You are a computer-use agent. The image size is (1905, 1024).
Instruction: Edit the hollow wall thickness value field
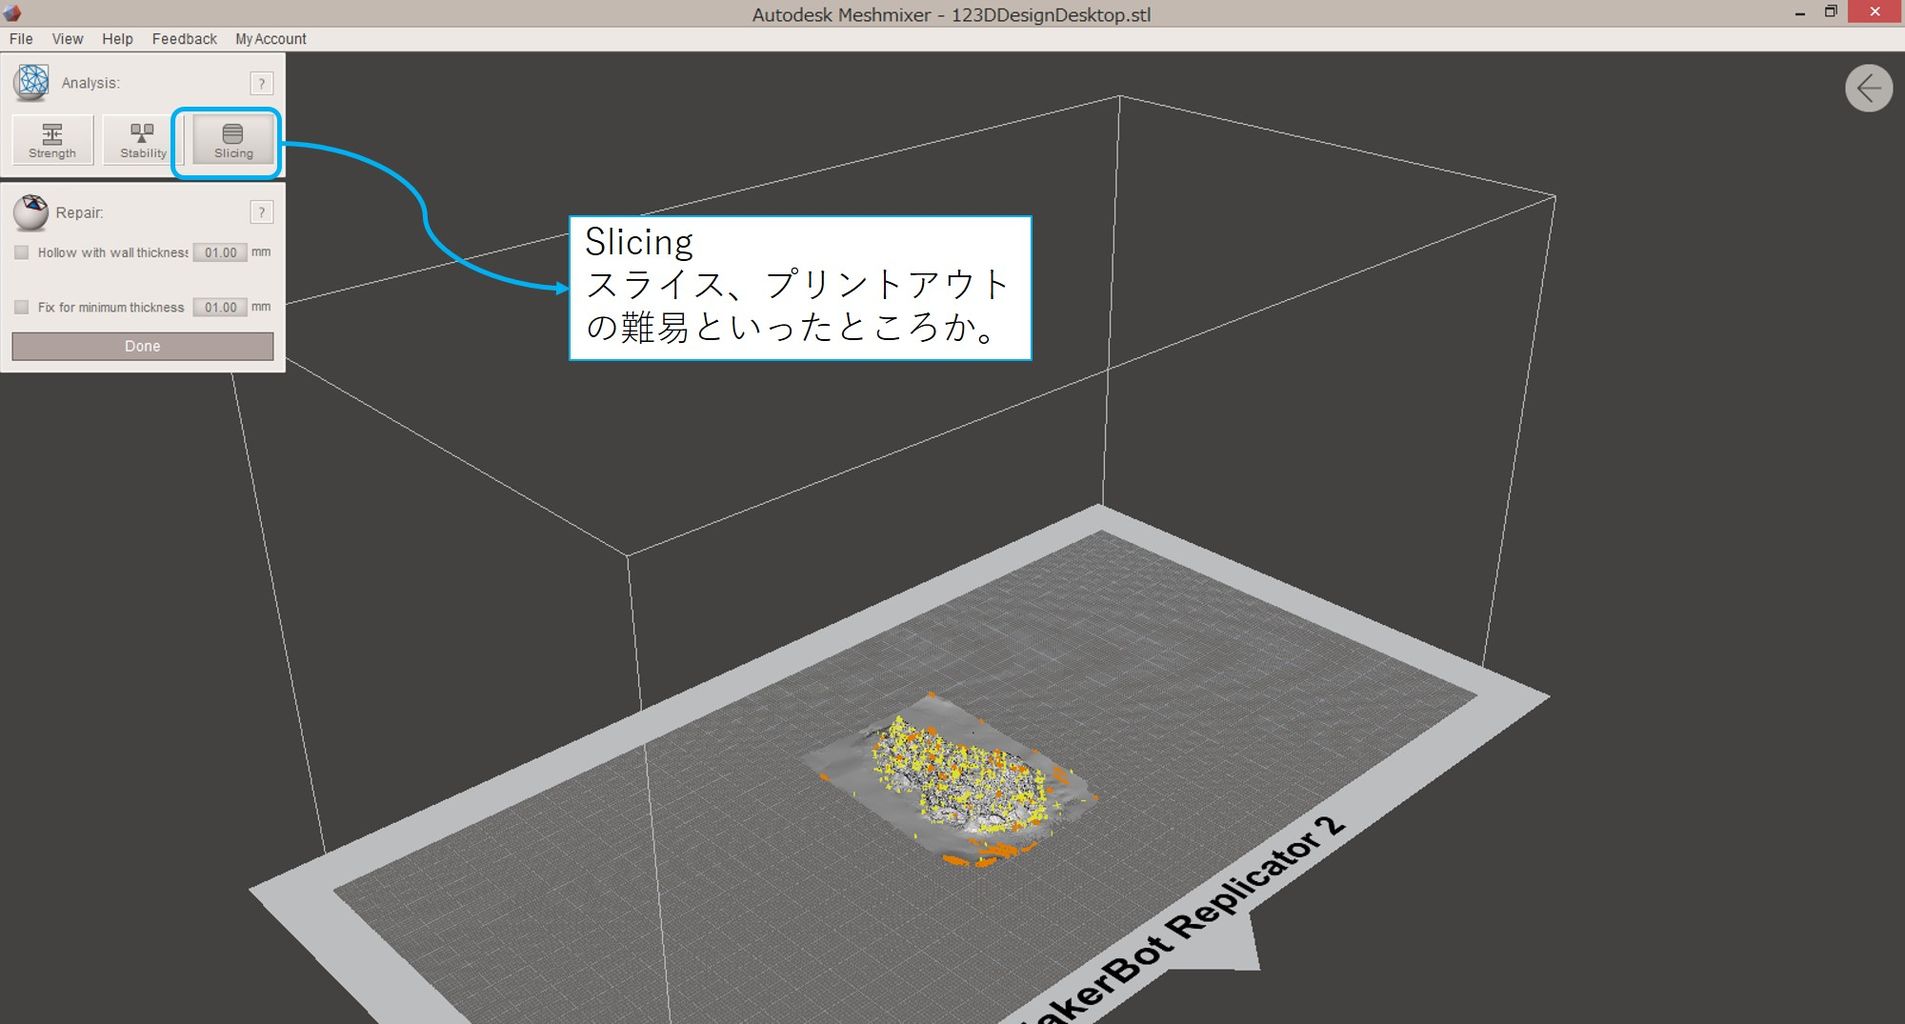220,253
